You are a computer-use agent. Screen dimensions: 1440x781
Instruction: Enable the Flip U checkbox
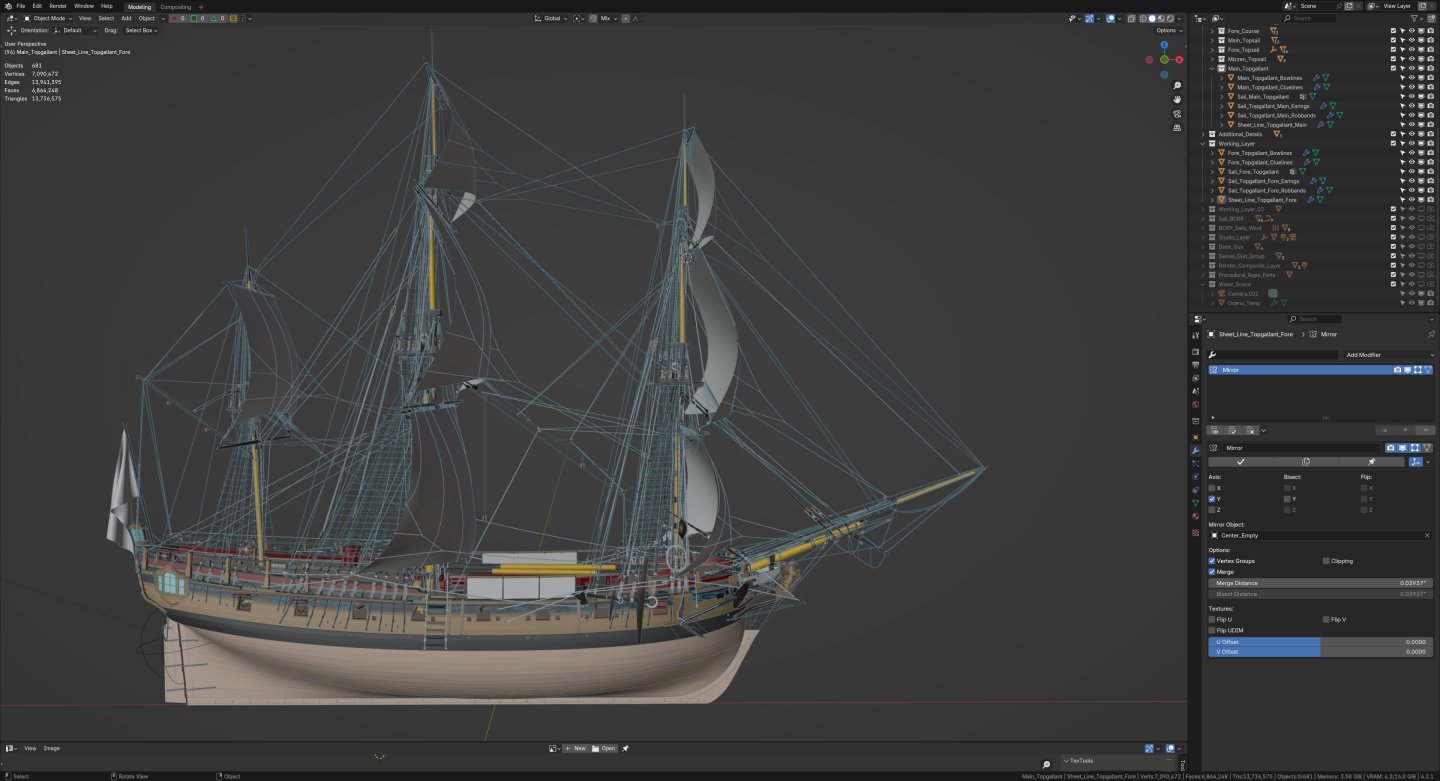point(1212,620)
